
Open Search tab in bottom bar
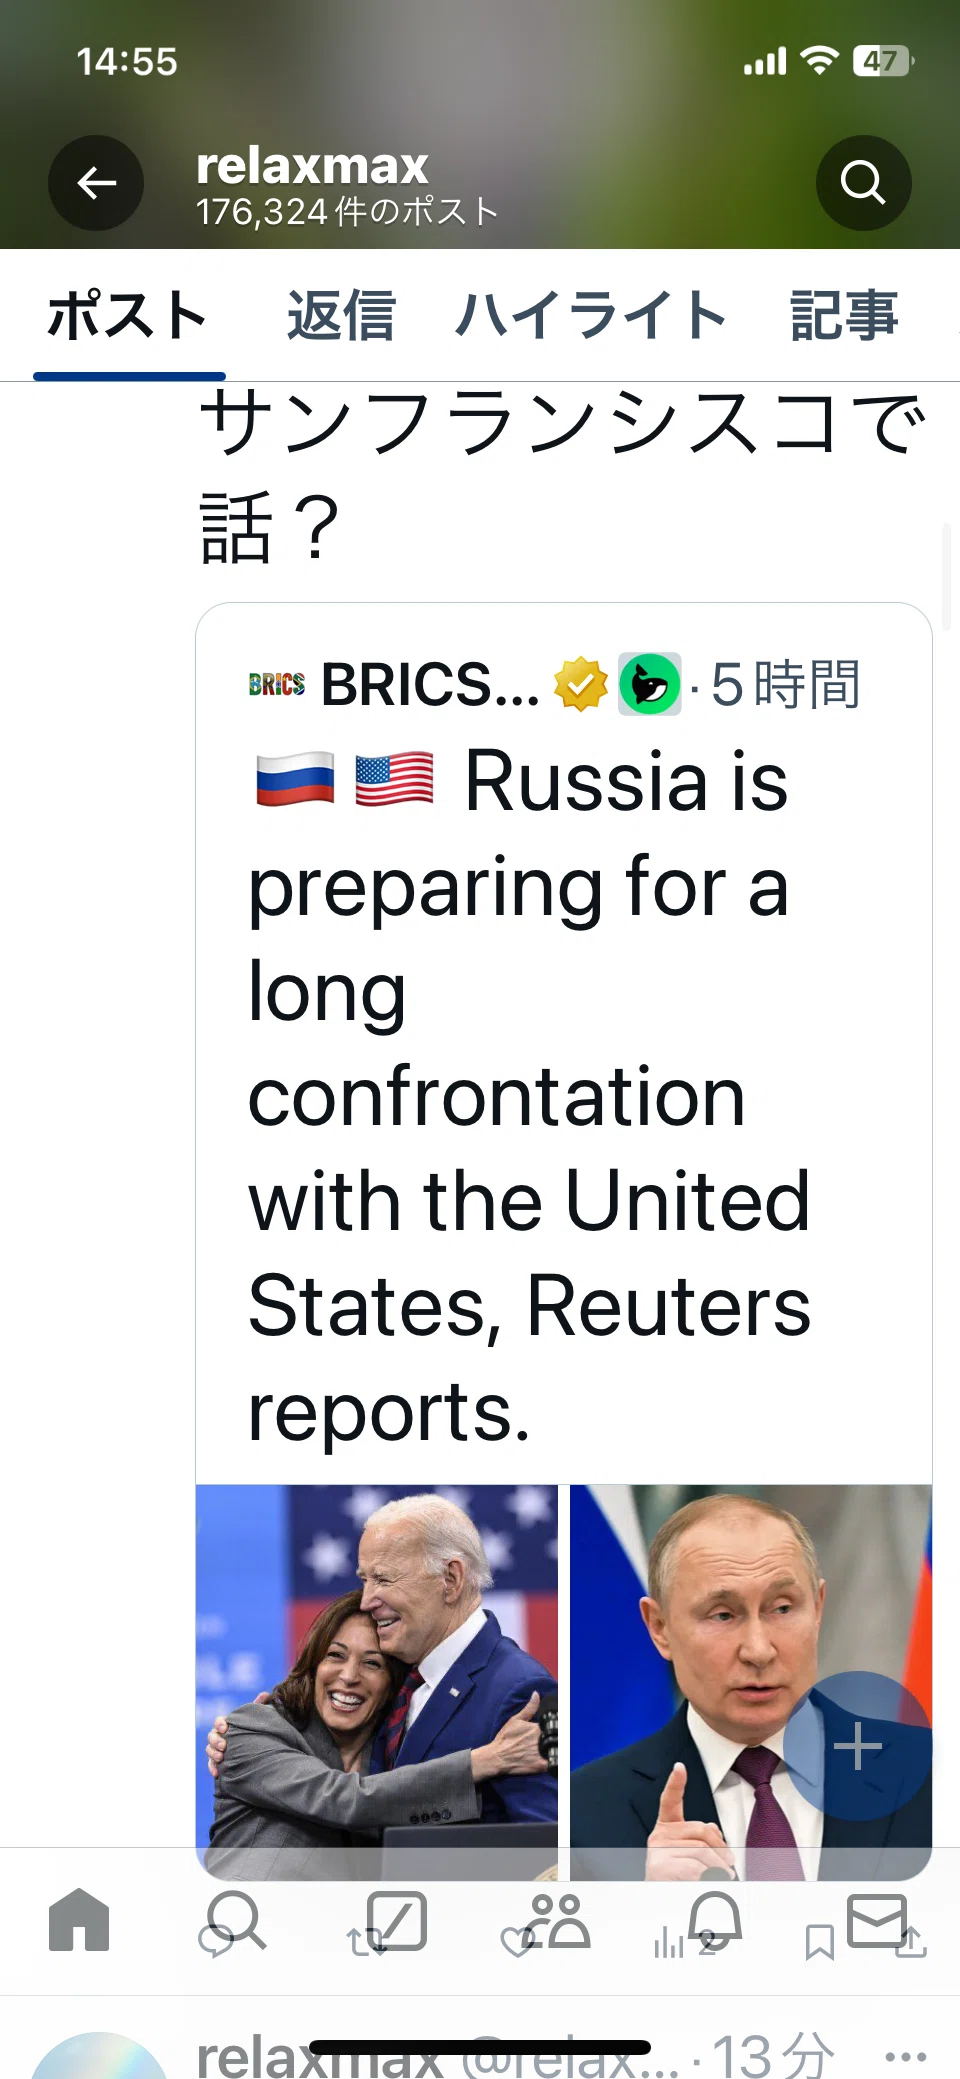pos(238,1920)
